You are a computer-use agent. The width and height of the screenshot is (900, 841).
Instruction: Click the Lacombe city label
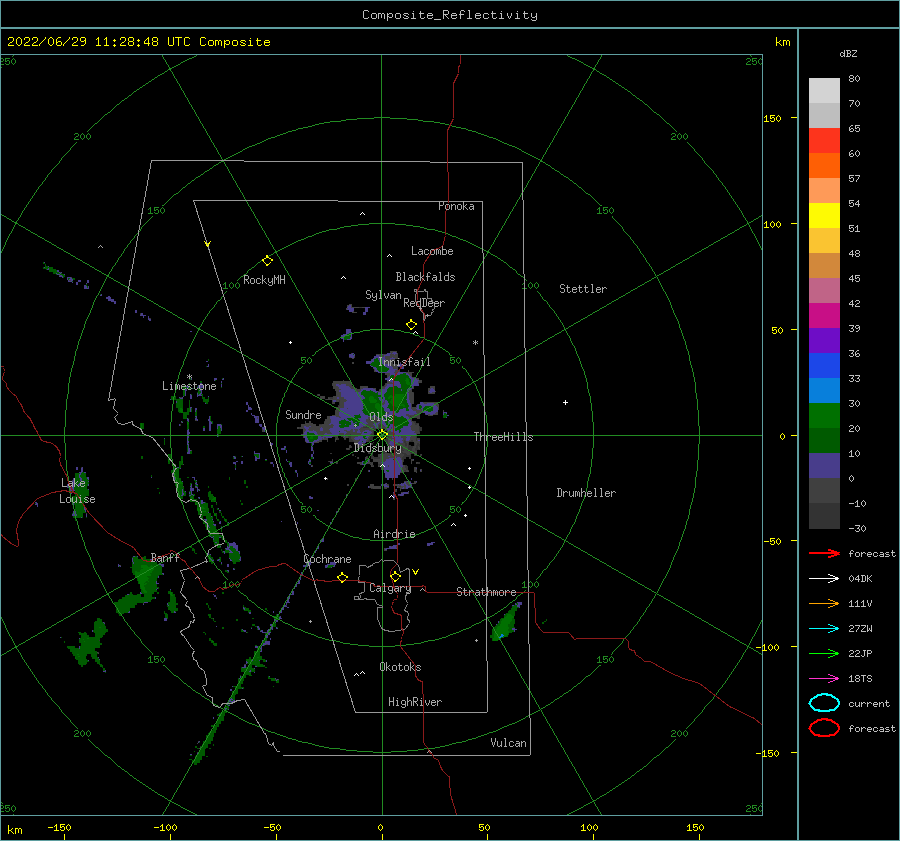tap(432, 251)
